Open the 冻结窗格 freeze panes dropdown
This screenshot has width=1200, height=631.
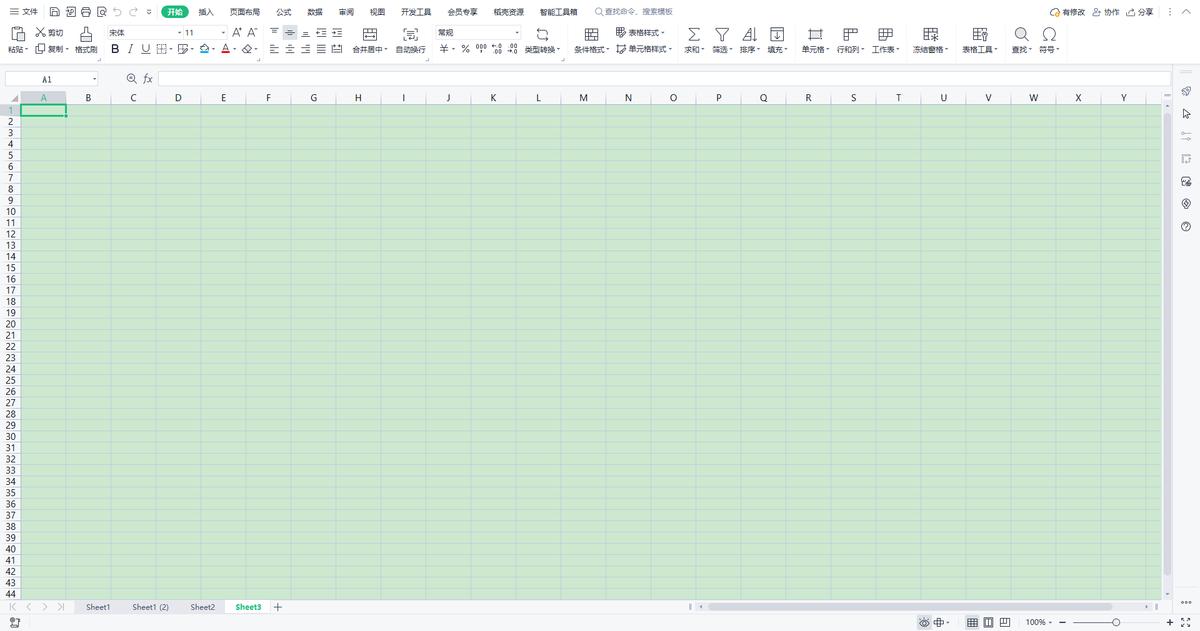point(930,49)
